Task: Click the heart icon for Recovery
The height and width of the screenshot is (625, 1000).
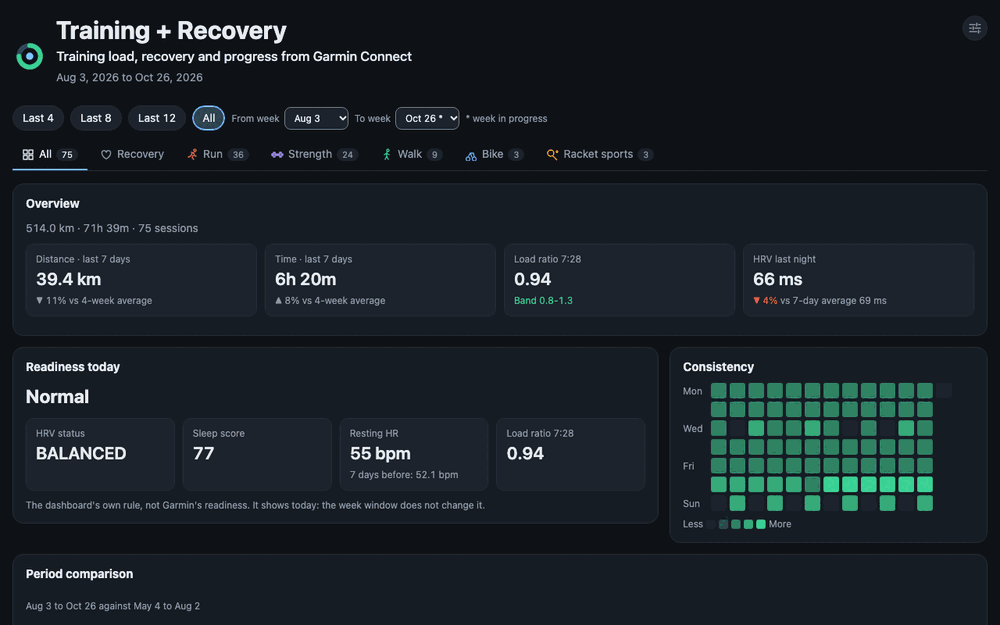Action: pos(106,154)
